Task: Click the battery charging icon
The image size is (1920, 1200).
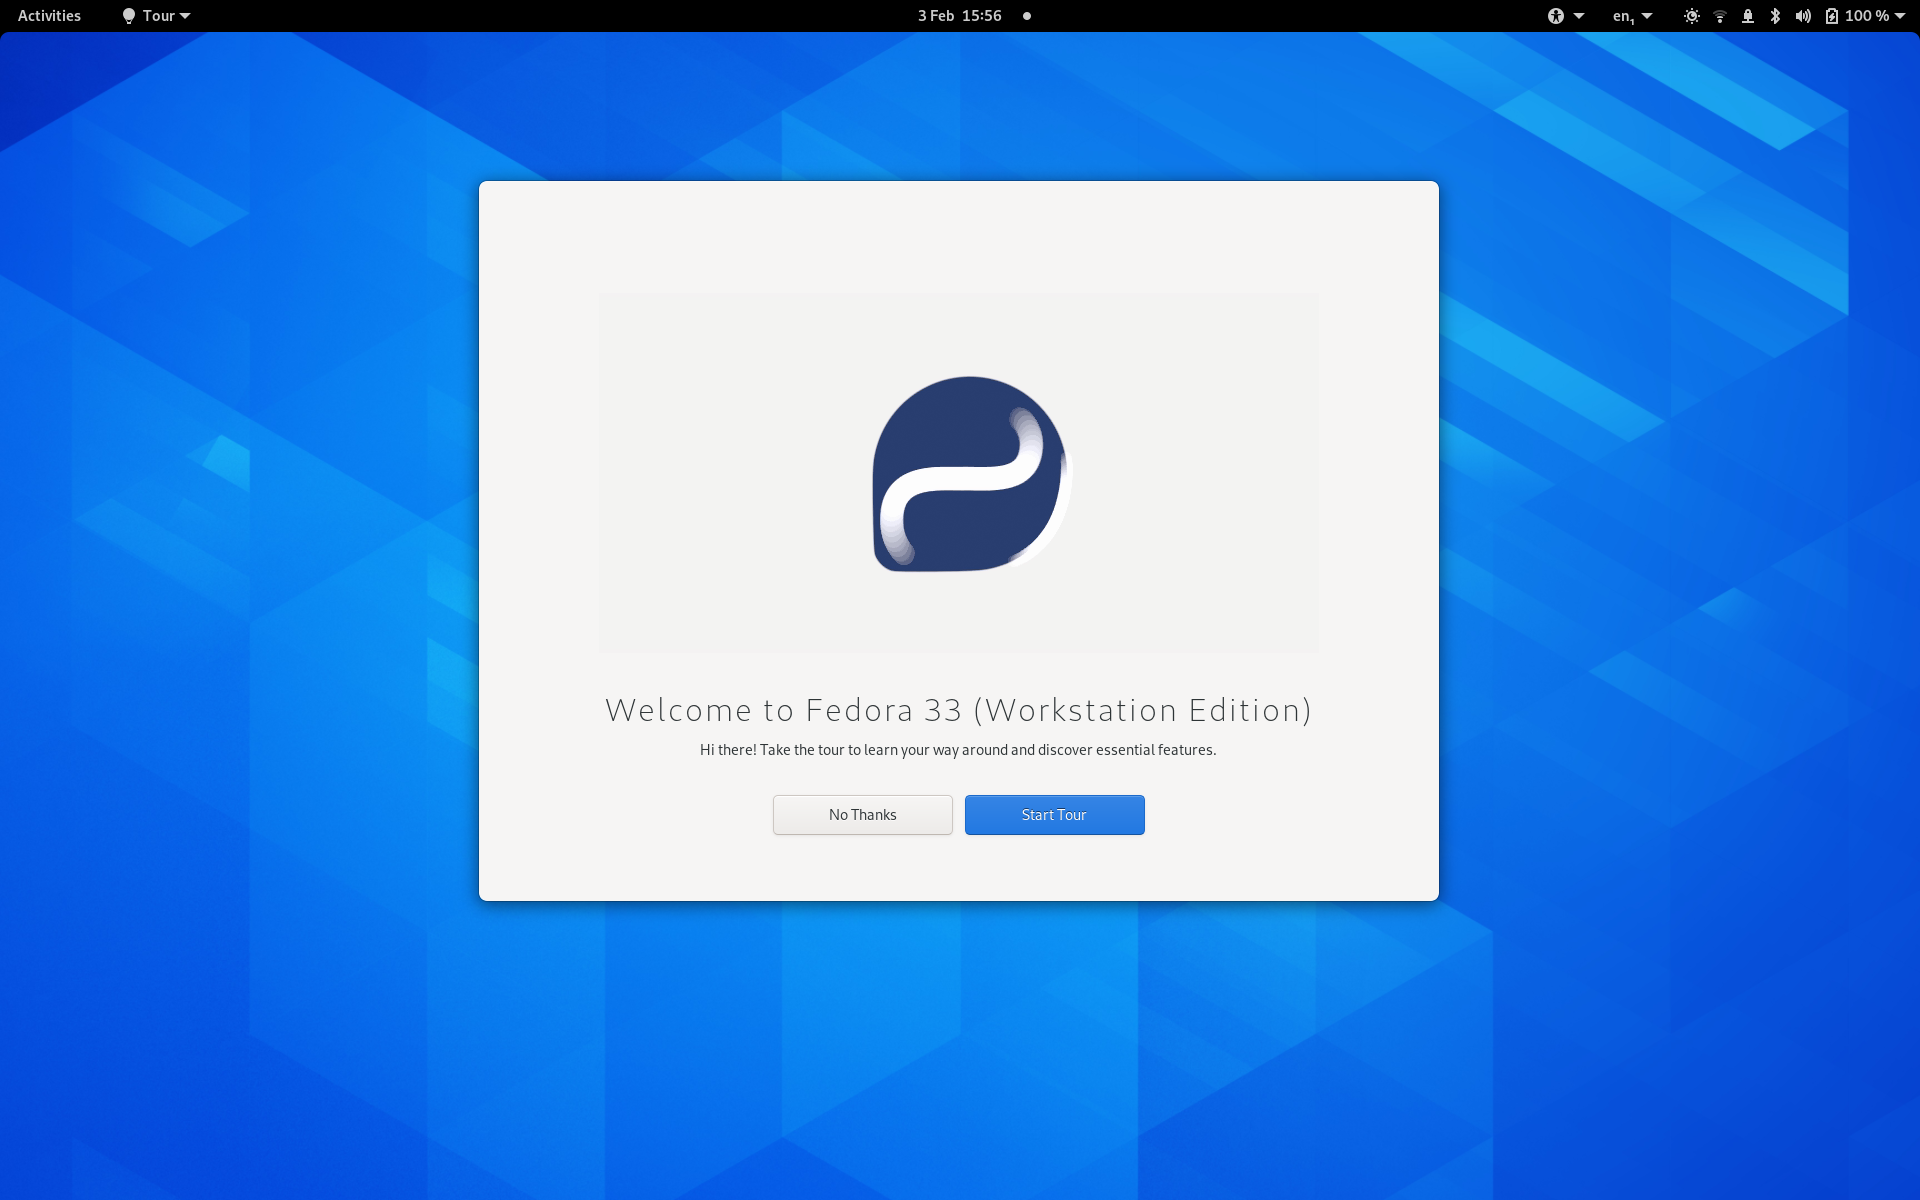Action: click(x=1832, y=16)
